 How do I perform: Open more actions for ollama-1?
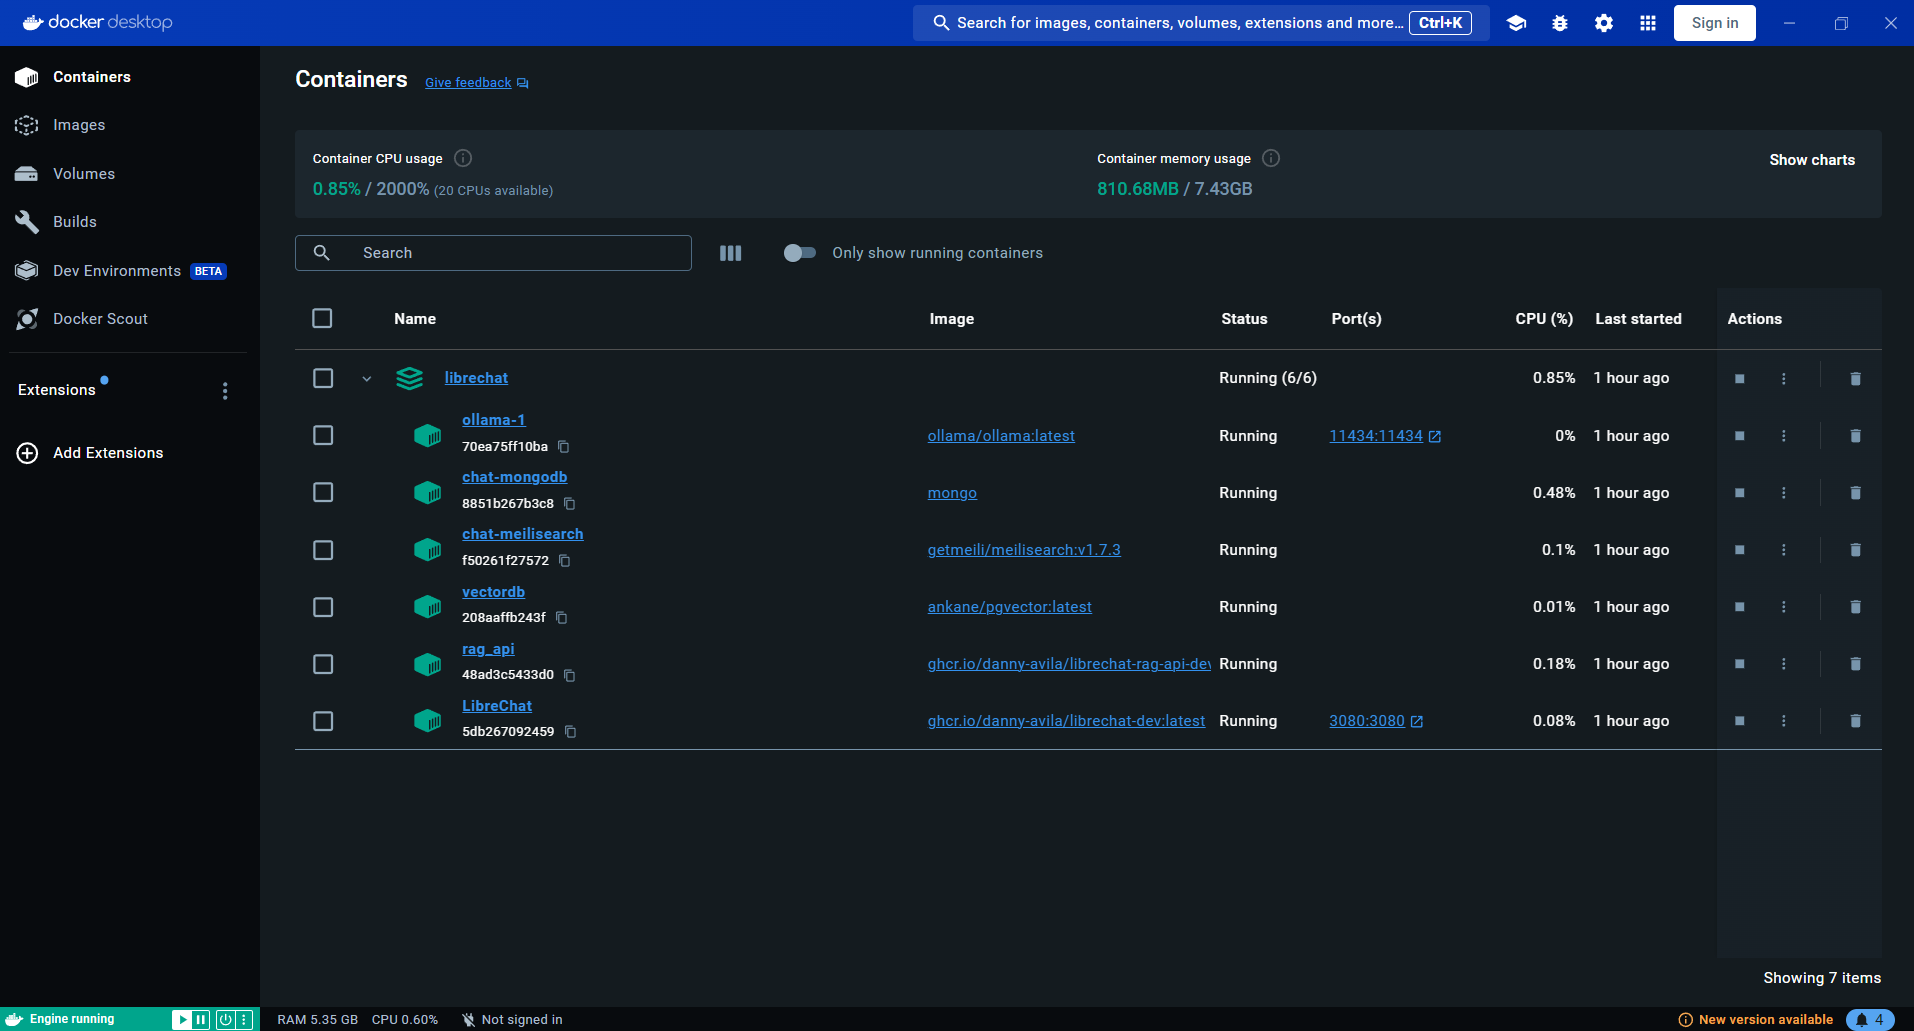tap(1784, 436)
